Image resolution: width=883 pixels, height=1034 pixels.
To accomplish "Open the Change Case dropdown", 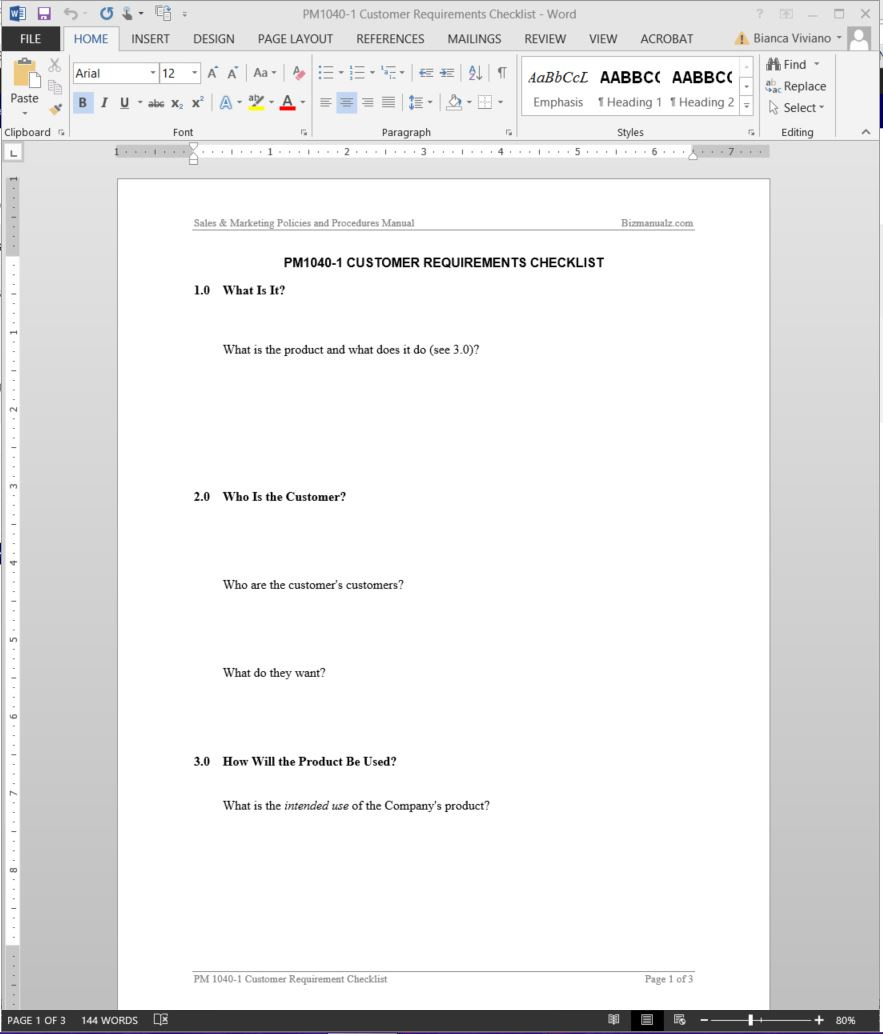I will coord(265,73).
